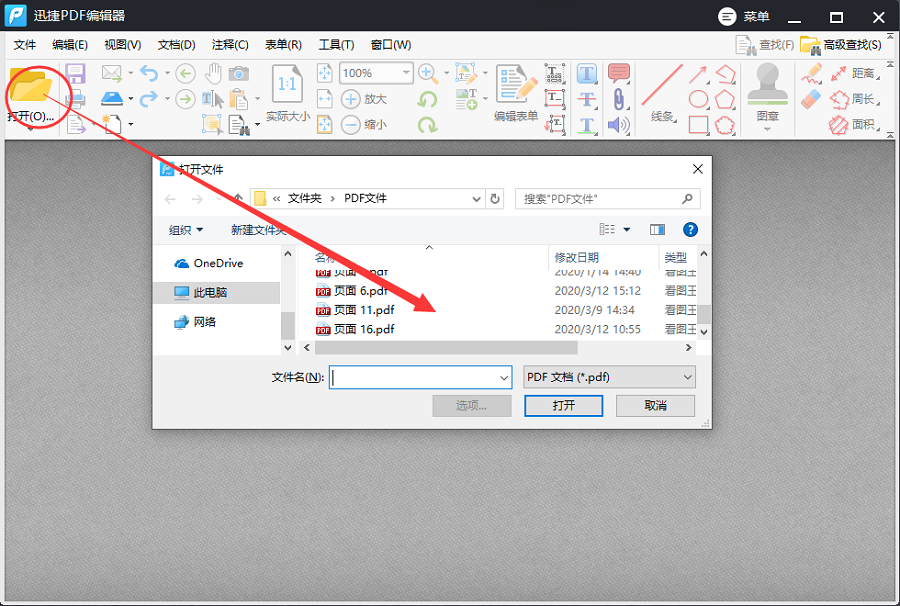Click the Scan document icon
Screen dimensions: 900x606
coord(112,99)
